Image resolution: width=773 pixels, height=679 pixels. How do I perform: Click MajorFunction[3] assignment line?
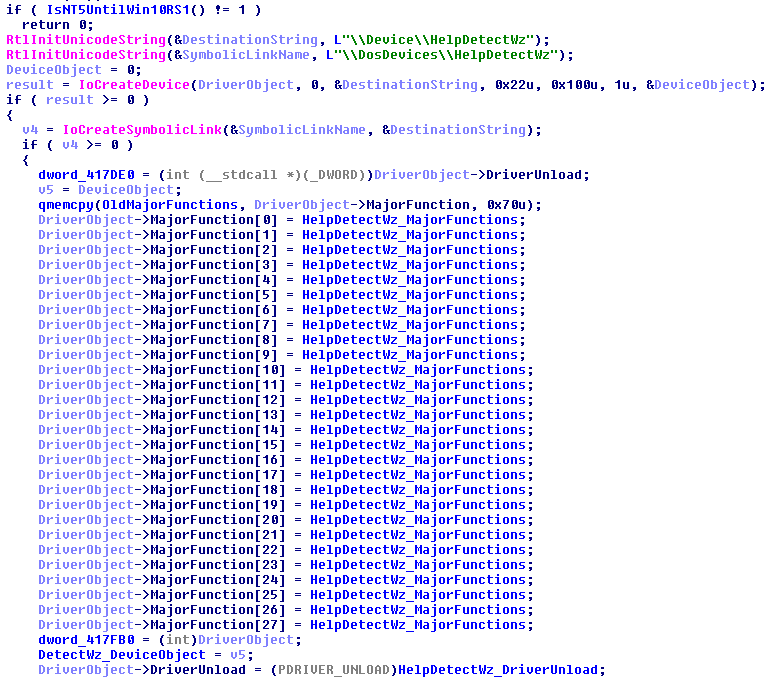[x=282, y=264]
